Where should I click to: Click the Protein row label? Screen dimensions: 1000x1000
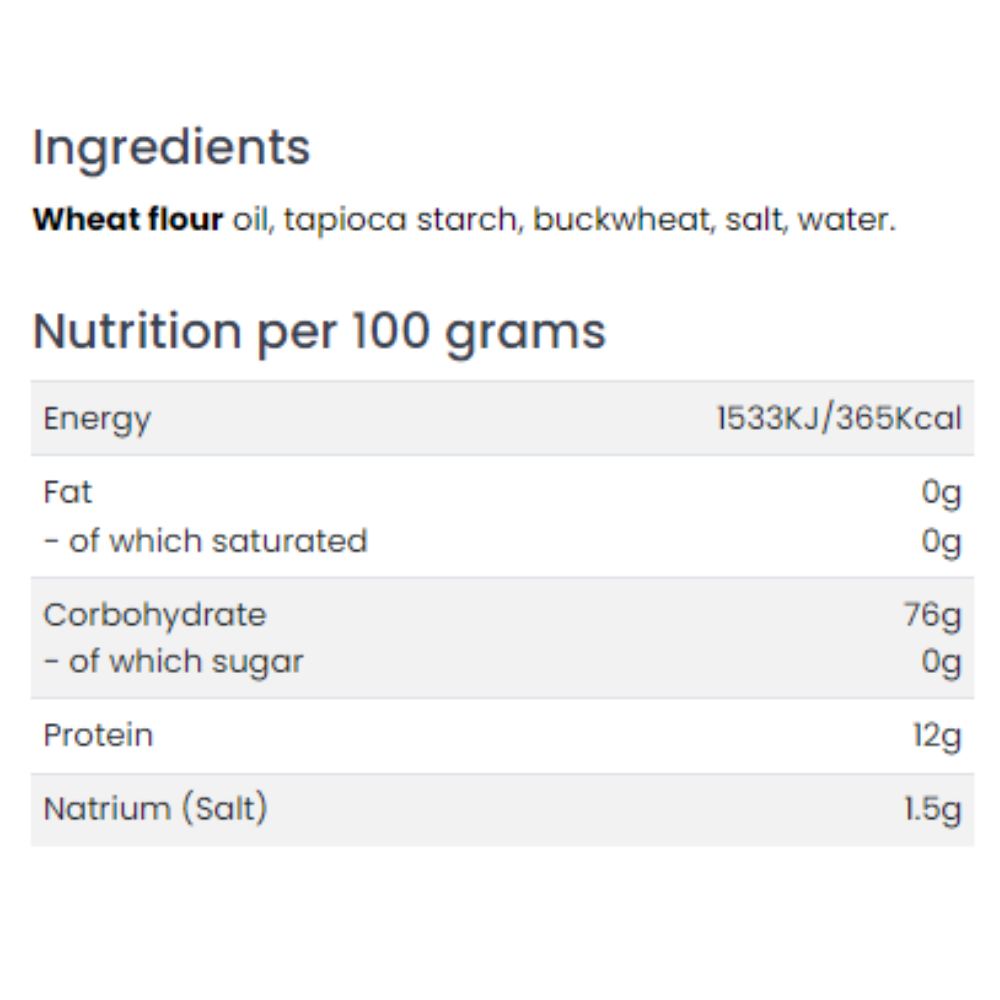point(98,735)
